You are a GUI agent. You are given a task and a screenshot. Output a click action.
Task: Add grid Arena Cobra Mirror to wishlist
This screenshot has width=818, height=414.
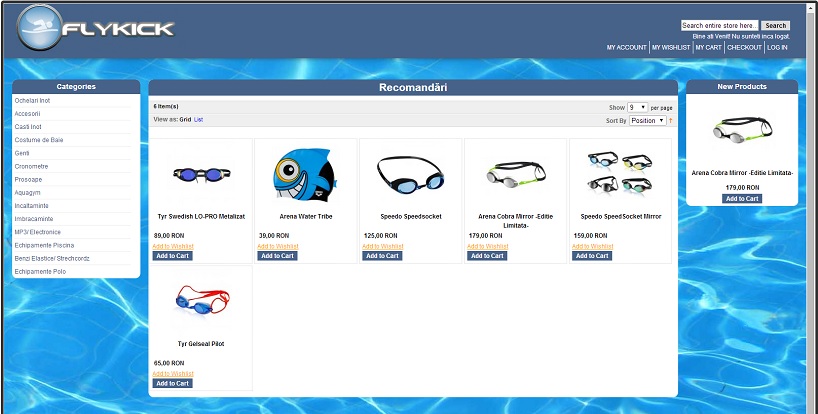click(487, 246)
